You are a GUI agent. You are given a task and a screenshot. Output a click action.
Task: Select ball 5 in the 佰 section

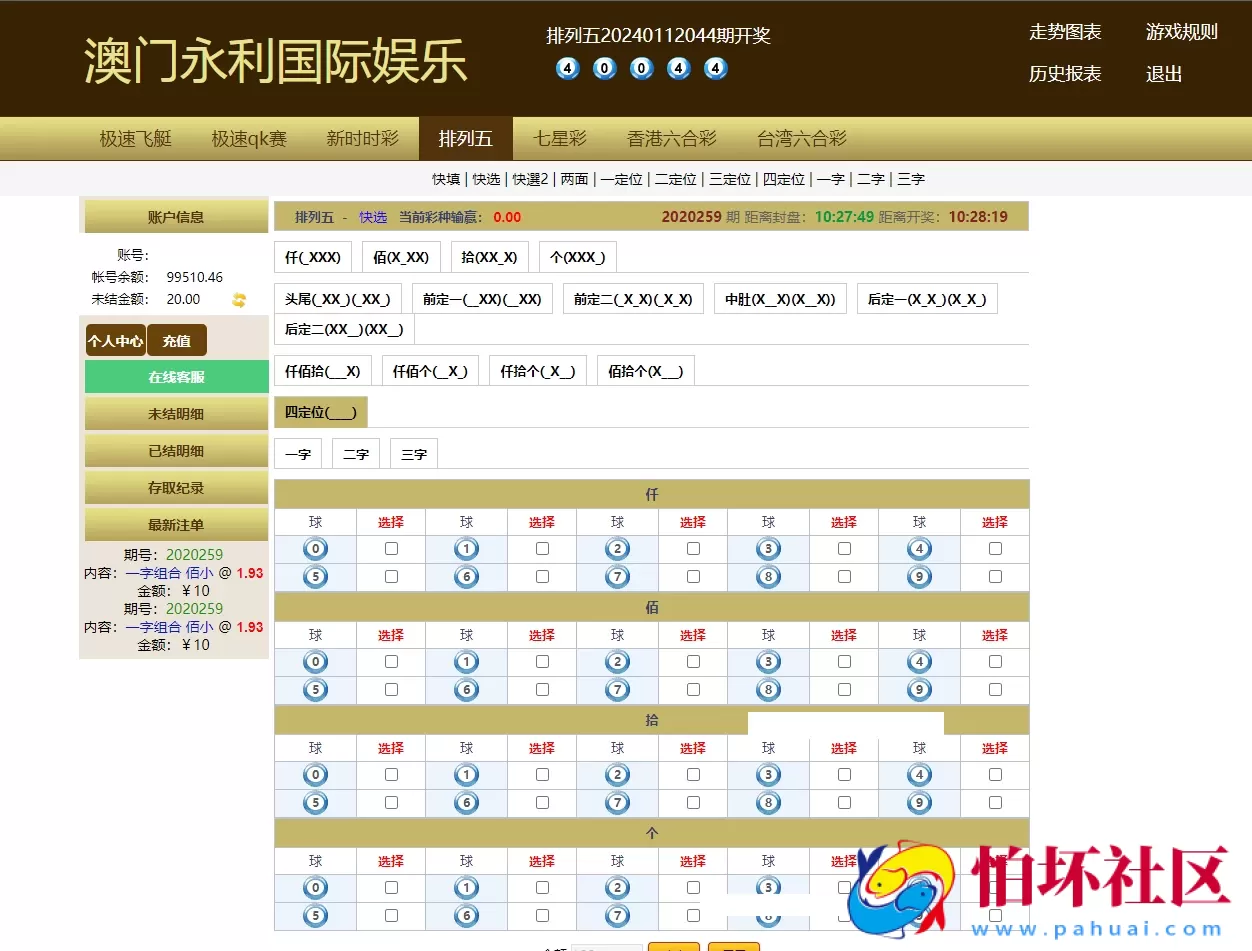pos(314,689)
